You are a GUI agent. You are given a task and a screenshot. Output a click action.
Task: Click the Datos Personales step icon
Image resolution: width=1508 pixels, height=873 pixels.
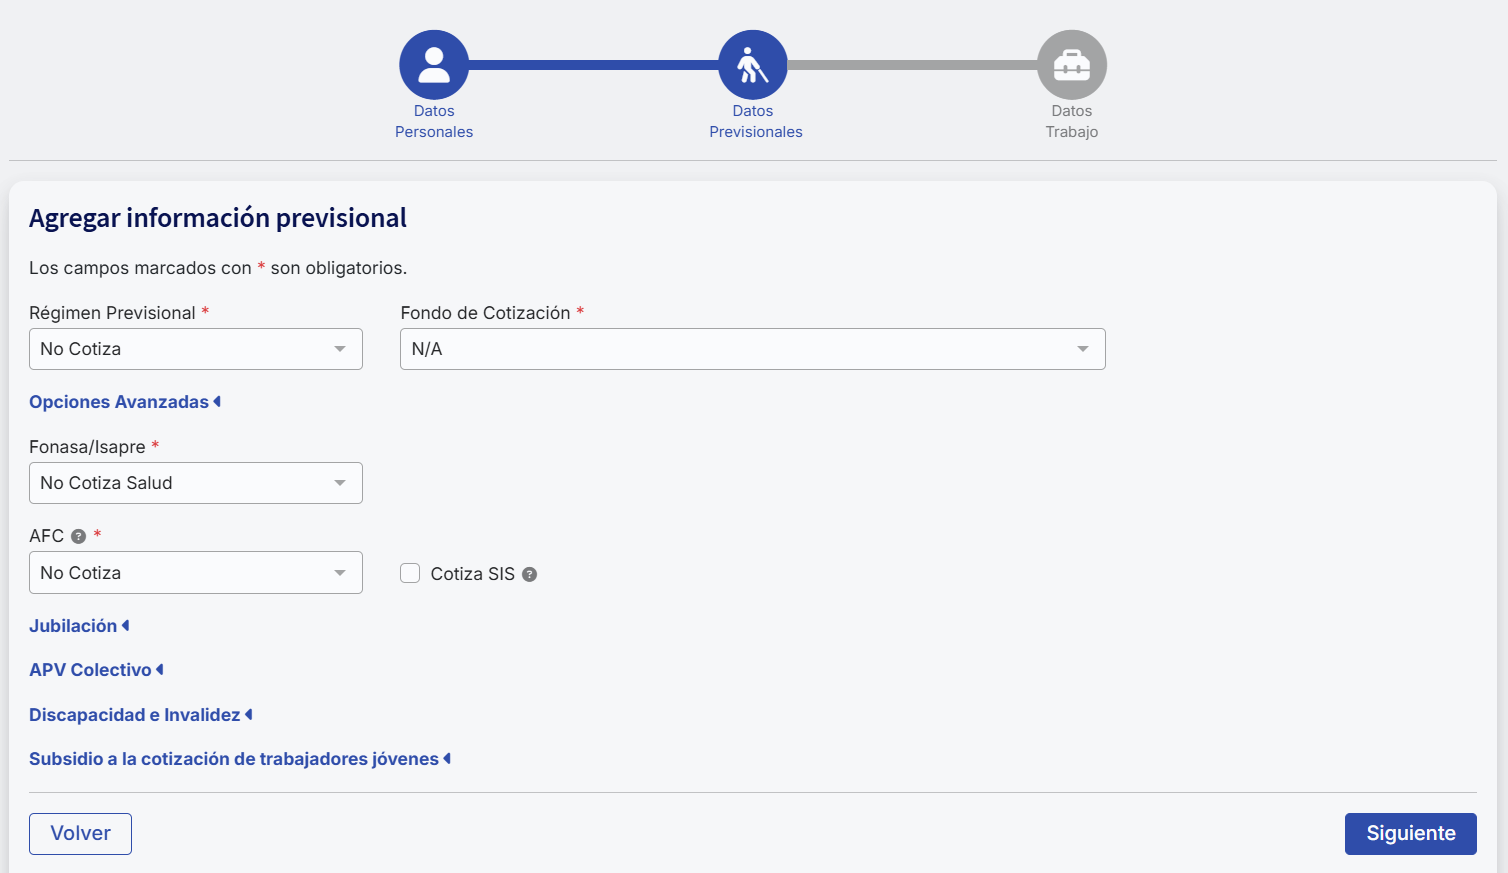point(434,65)
